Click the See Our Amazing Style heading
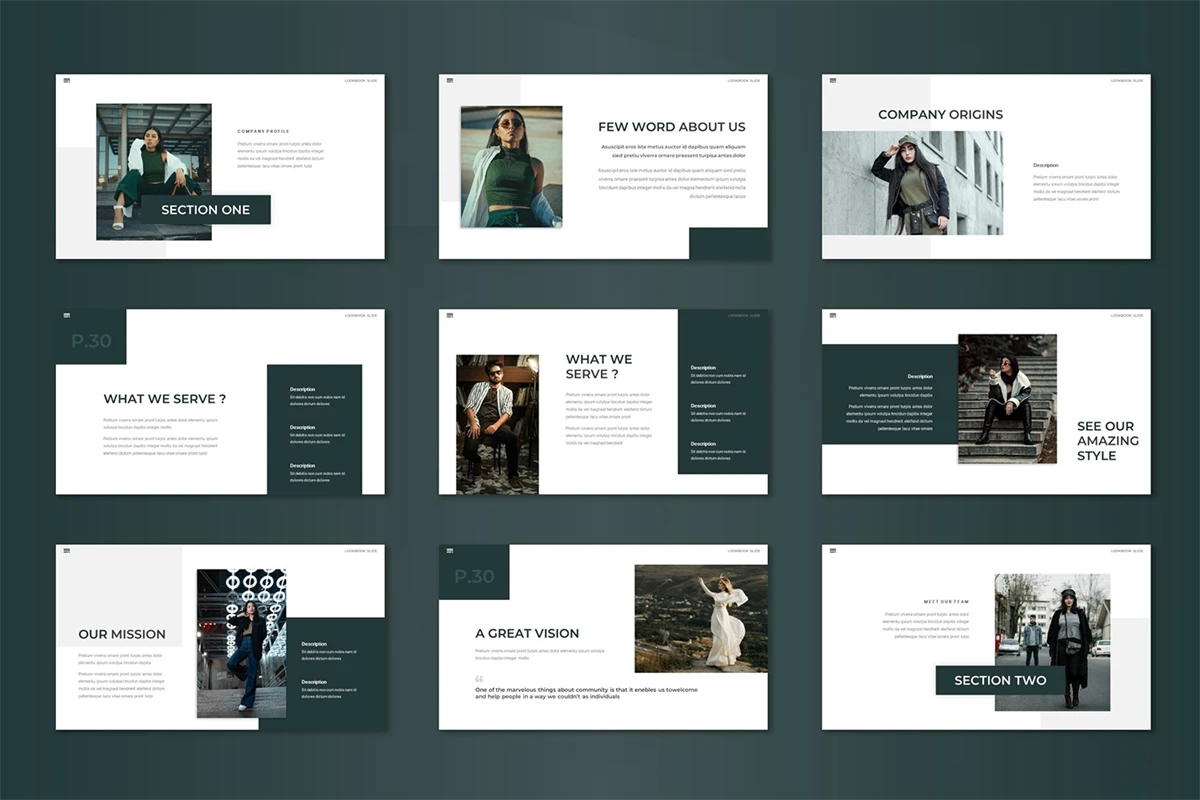This screenshot has width=1200, height=800. [x=1108, y=441]
